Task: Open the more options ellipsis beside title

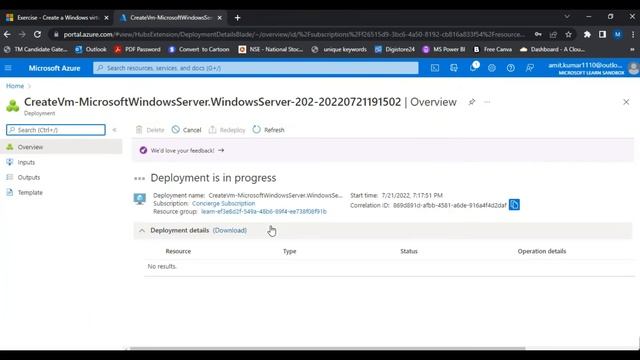Action: coord(487,102)
